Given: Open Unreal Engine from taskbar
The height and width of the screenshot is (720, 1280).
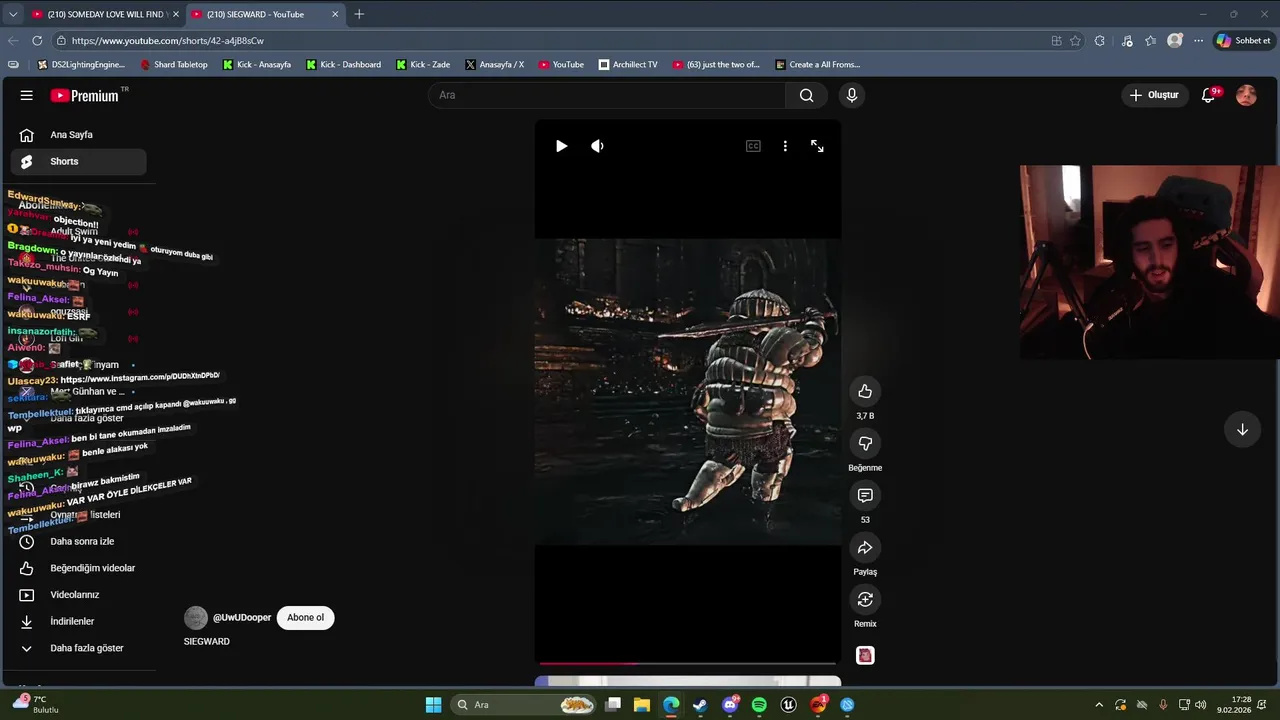Looking at the screenshot, I should click(x=788, y=705).
